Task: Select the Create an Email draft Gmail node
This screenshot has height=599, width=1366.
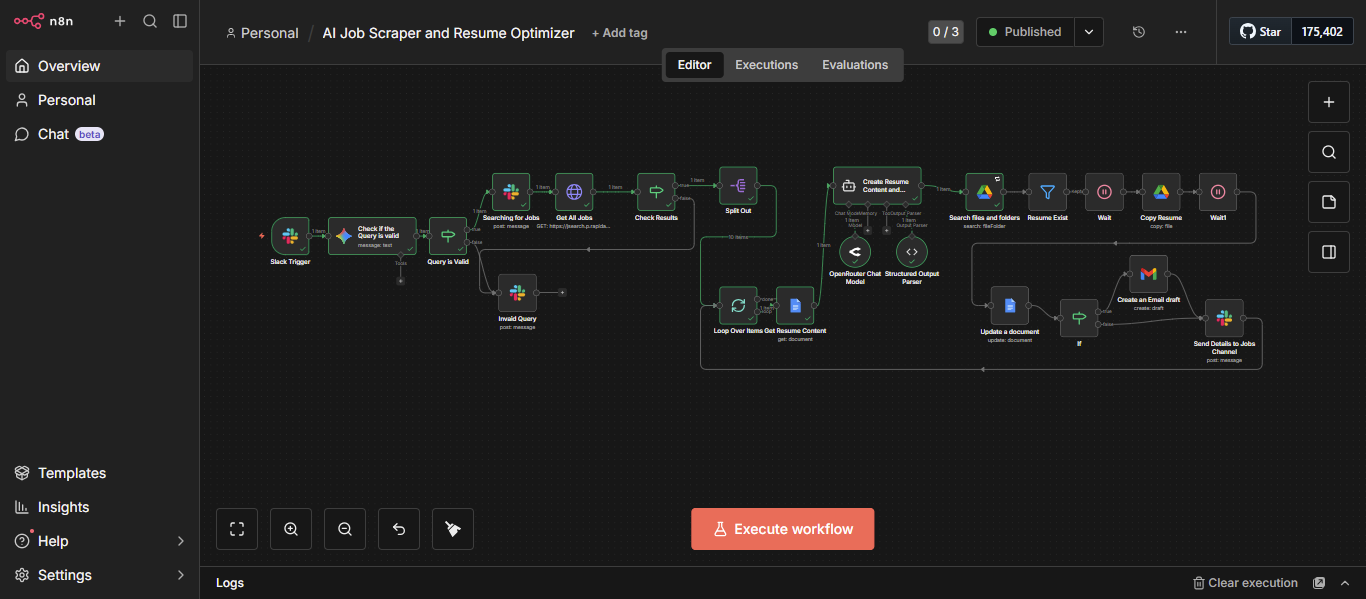Action: 1148,274
